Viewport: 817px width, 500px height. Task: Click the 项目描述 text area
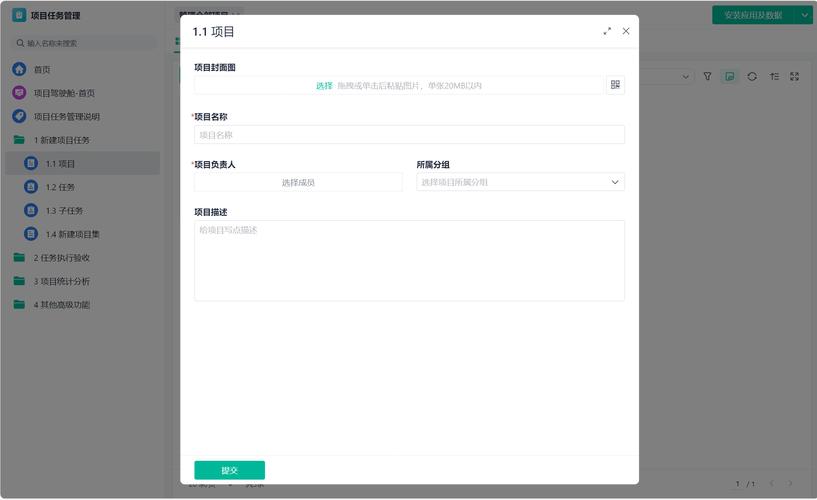point(409,260)
